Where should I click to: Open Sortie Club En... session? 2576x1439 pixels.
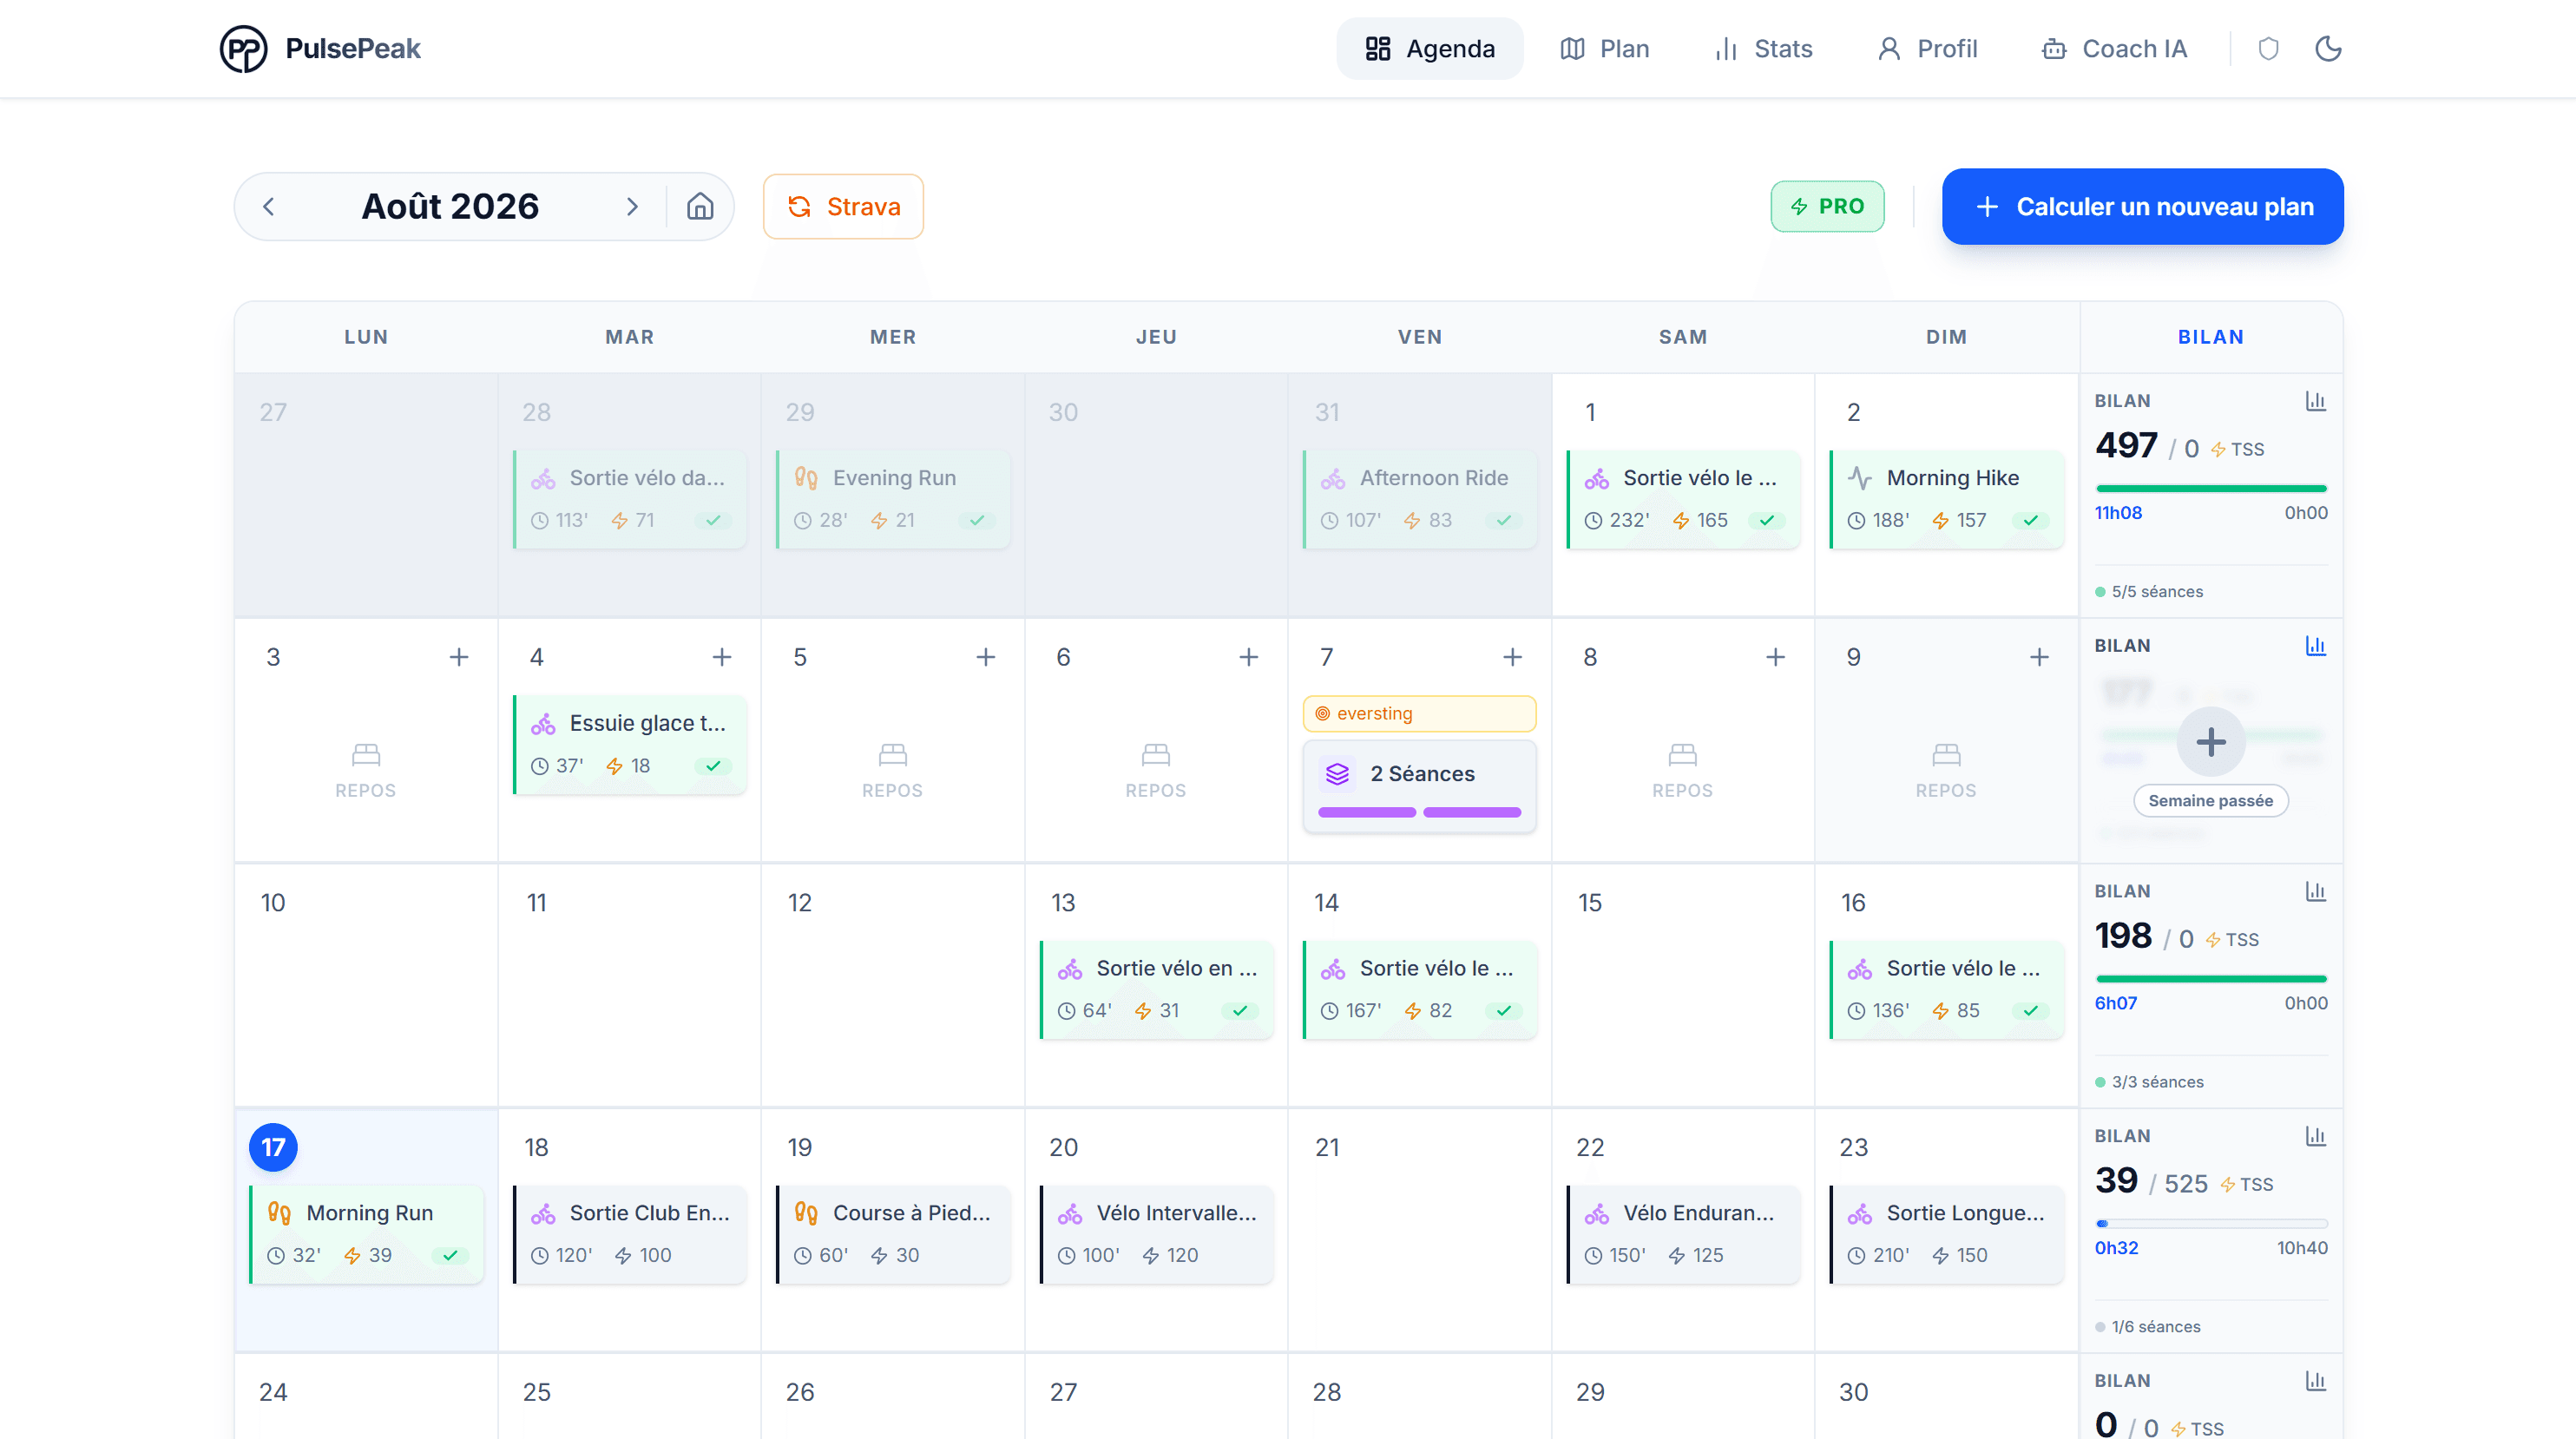pos(629,1234)
